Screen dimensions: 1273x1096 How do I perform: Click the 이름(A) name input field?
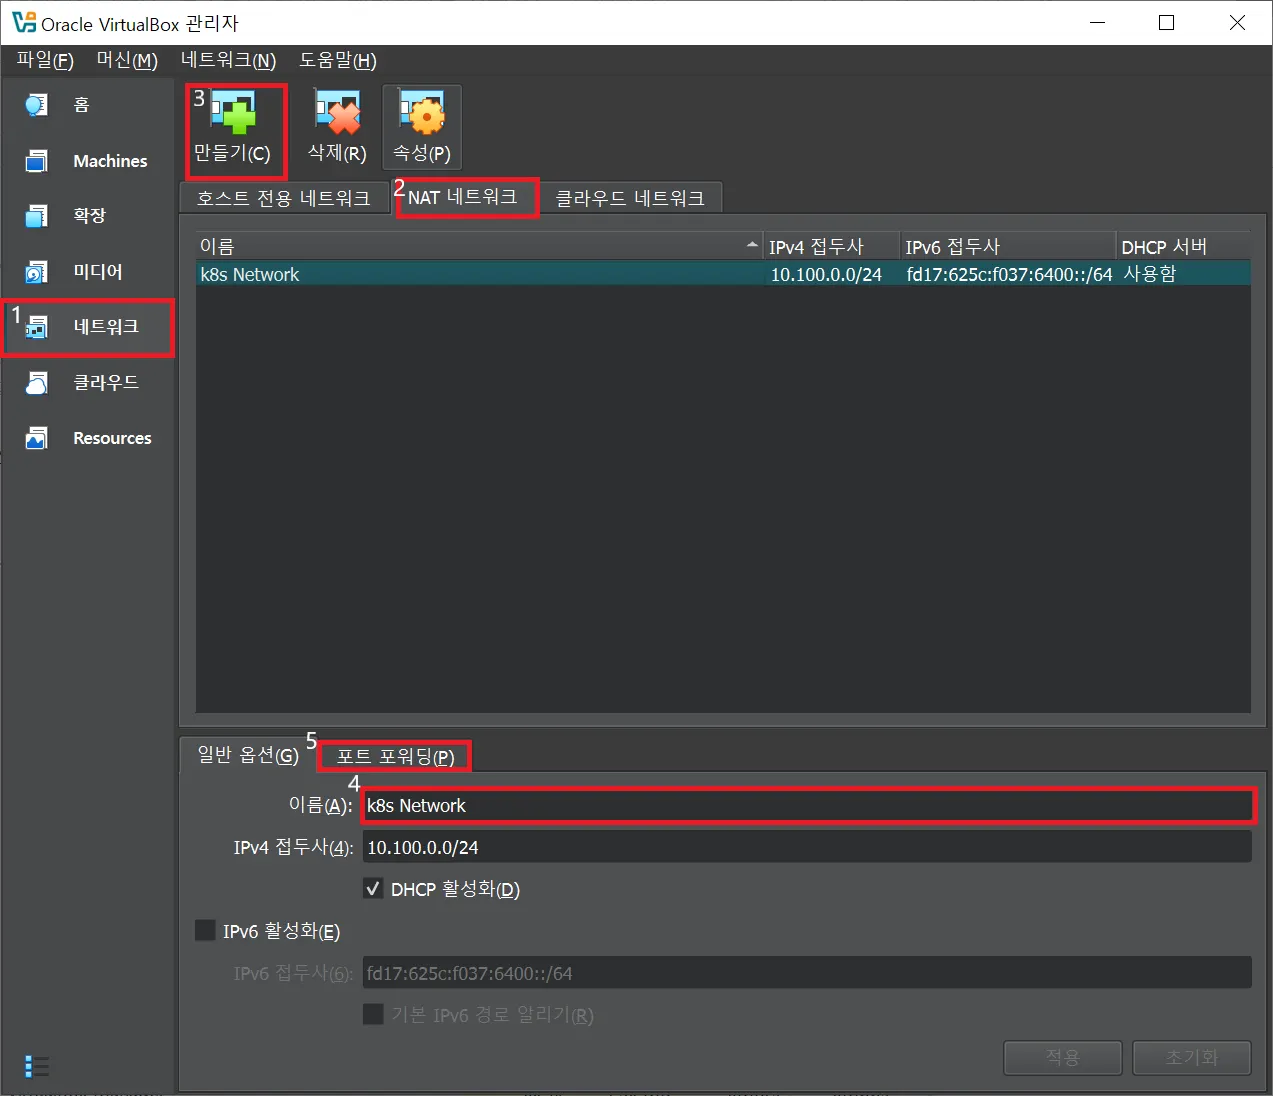tap(808, 805)
